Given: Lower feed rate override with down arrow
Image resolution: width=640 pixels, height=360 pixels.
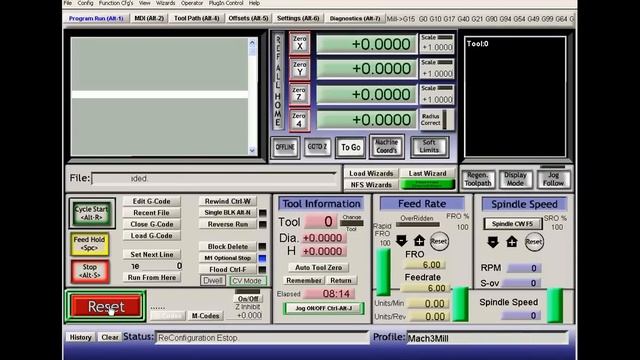Looking at the screenshot, I should tap(402, 241).
